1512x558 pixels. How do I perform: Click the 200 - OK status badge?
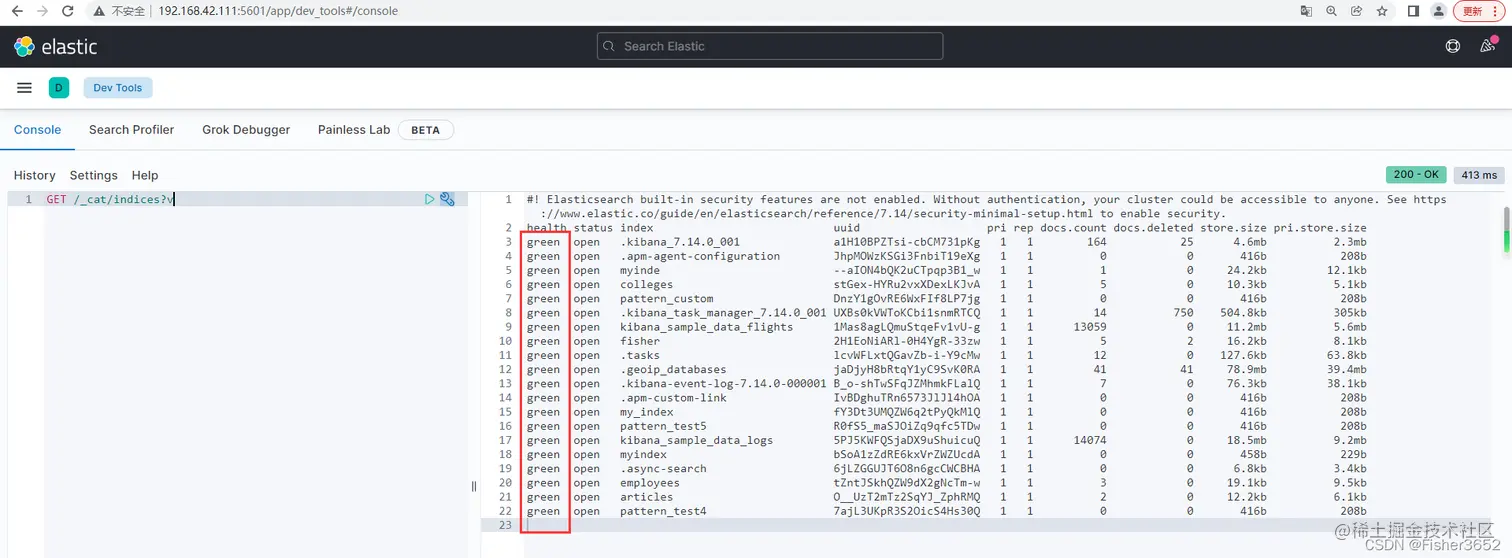click(1416, 174)
